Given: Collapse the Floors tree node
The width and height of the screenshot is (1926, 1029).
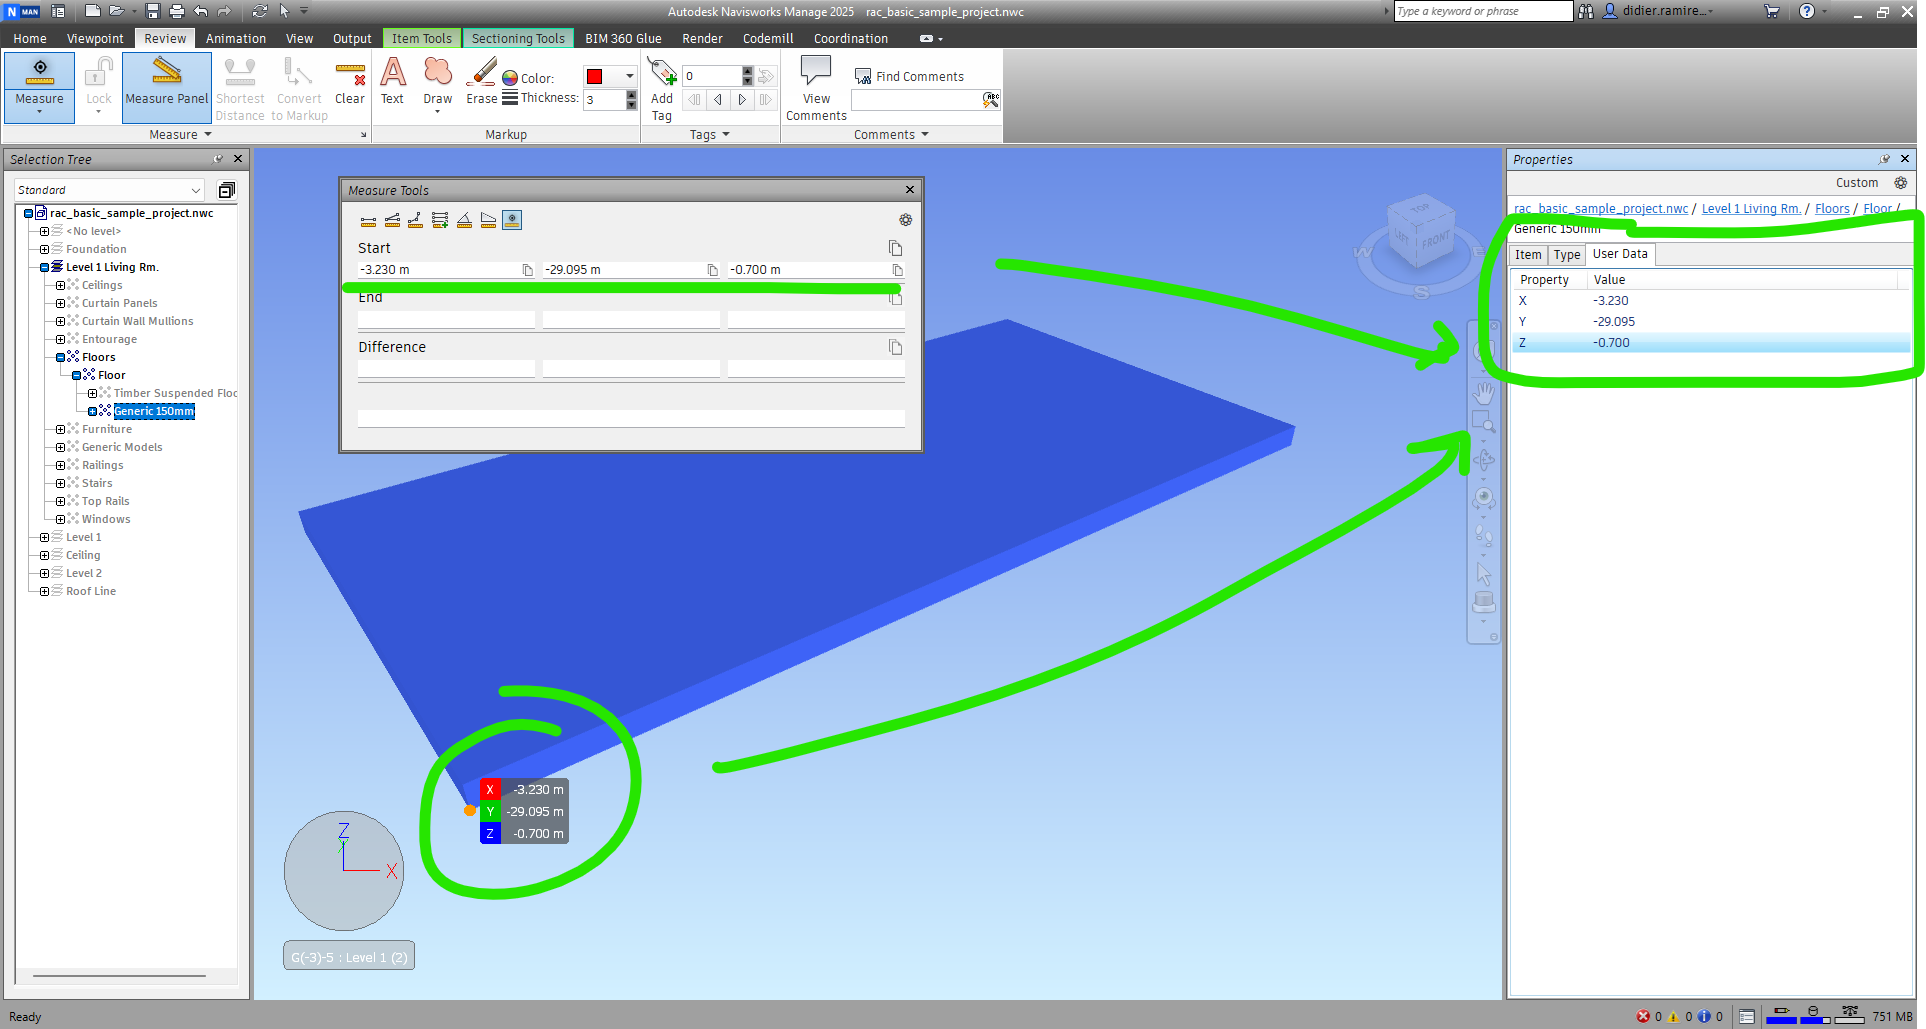Looking at the screenshot, I should 60,357.
